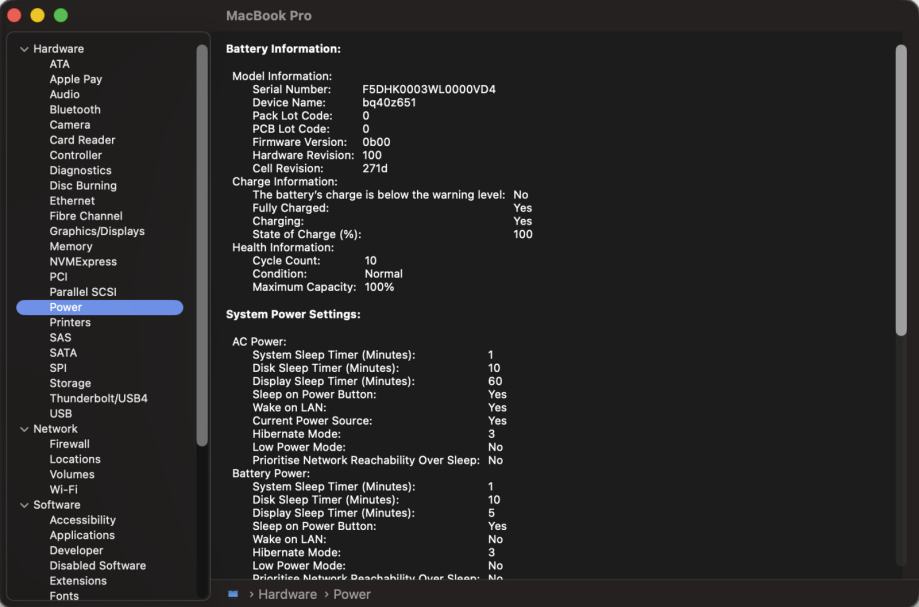
Task: Click the sidebar scrollbar thumb
Action: tap(202, 245)
